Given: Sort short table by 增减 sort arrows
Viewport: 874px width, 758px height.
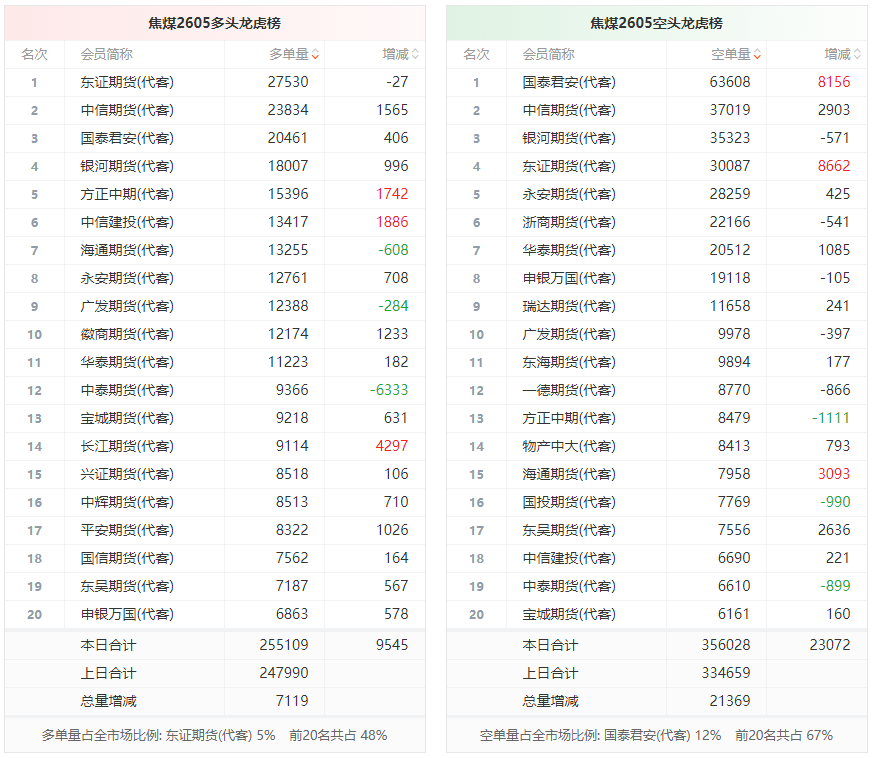Looking at the screenshot, I should tap(857, 55).
